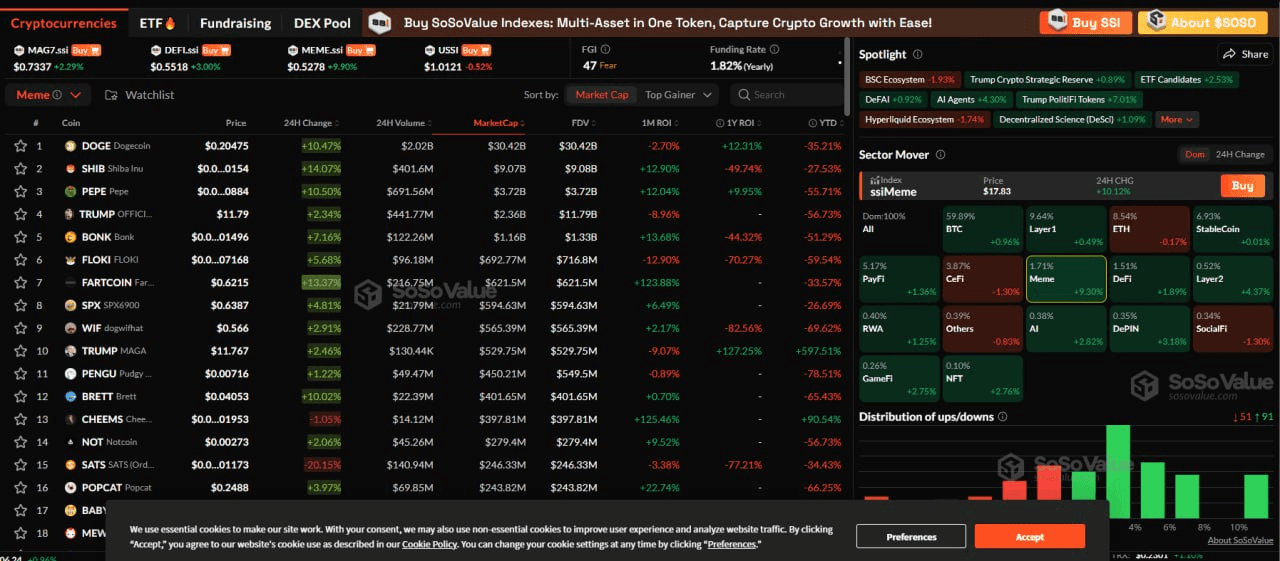Toggle favorite star for POPCAT
1280x561 pixels.
click(20, 488)
